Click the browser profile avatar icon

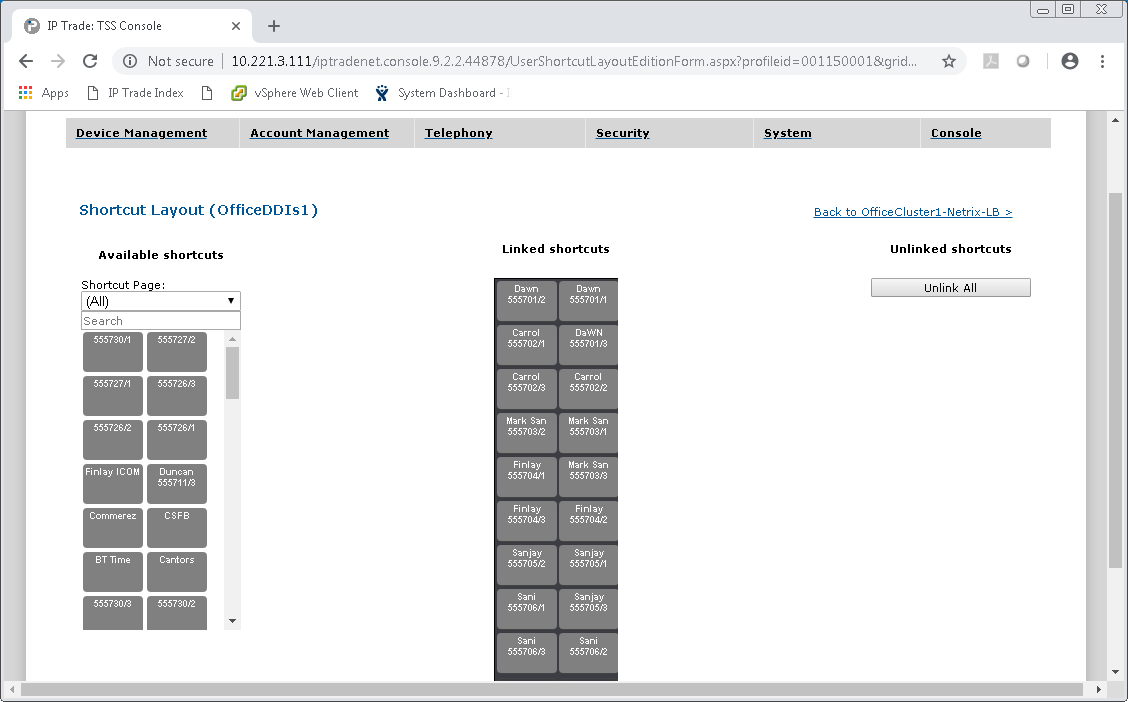[1069, 61]
